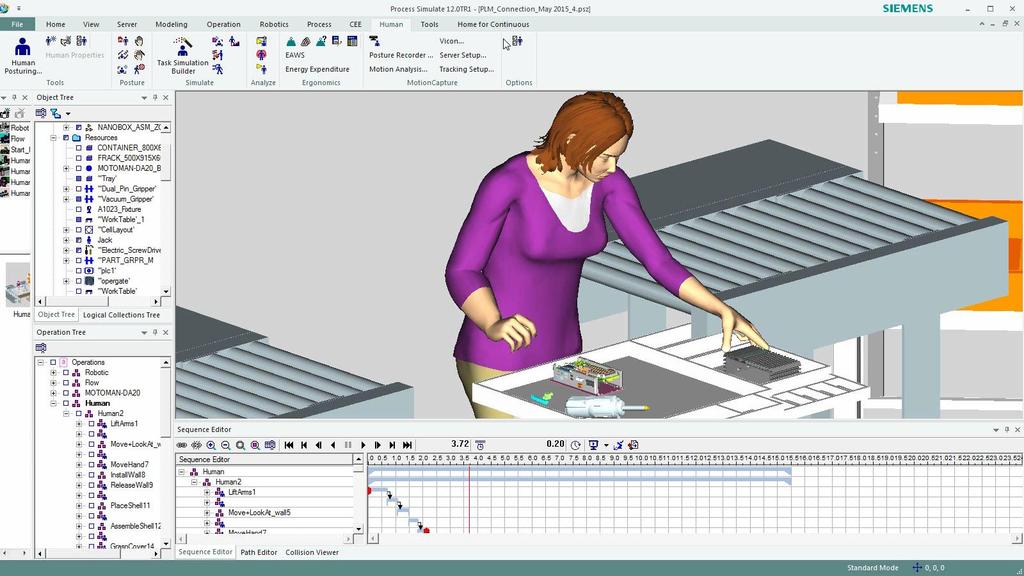Jump to the end of simulation
The height and width of the screenshot is (576, 1024).
[408, 445]
